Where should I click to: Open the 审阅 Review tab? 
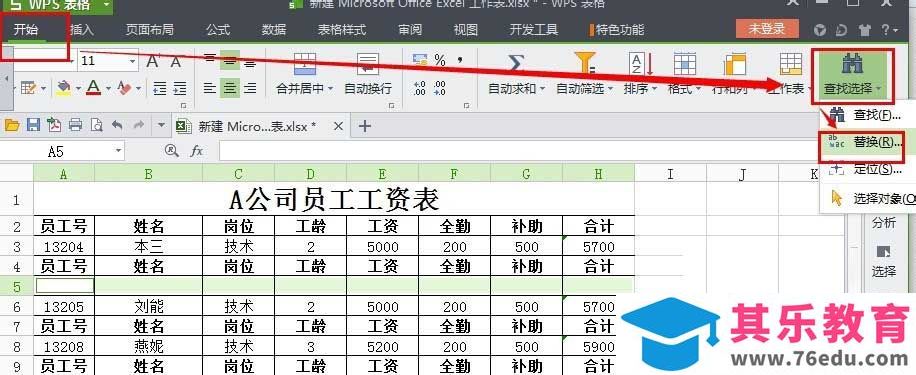coord(410,29)
